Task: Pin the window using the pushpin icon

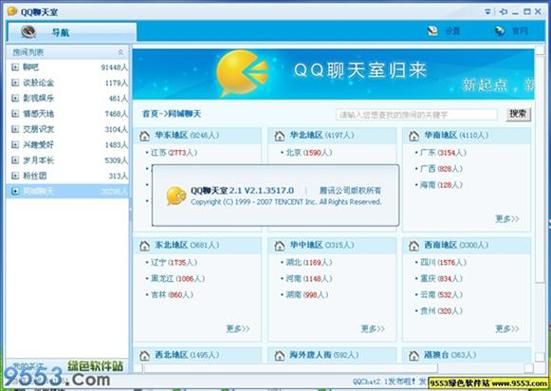Action: (x=503, y=12)
